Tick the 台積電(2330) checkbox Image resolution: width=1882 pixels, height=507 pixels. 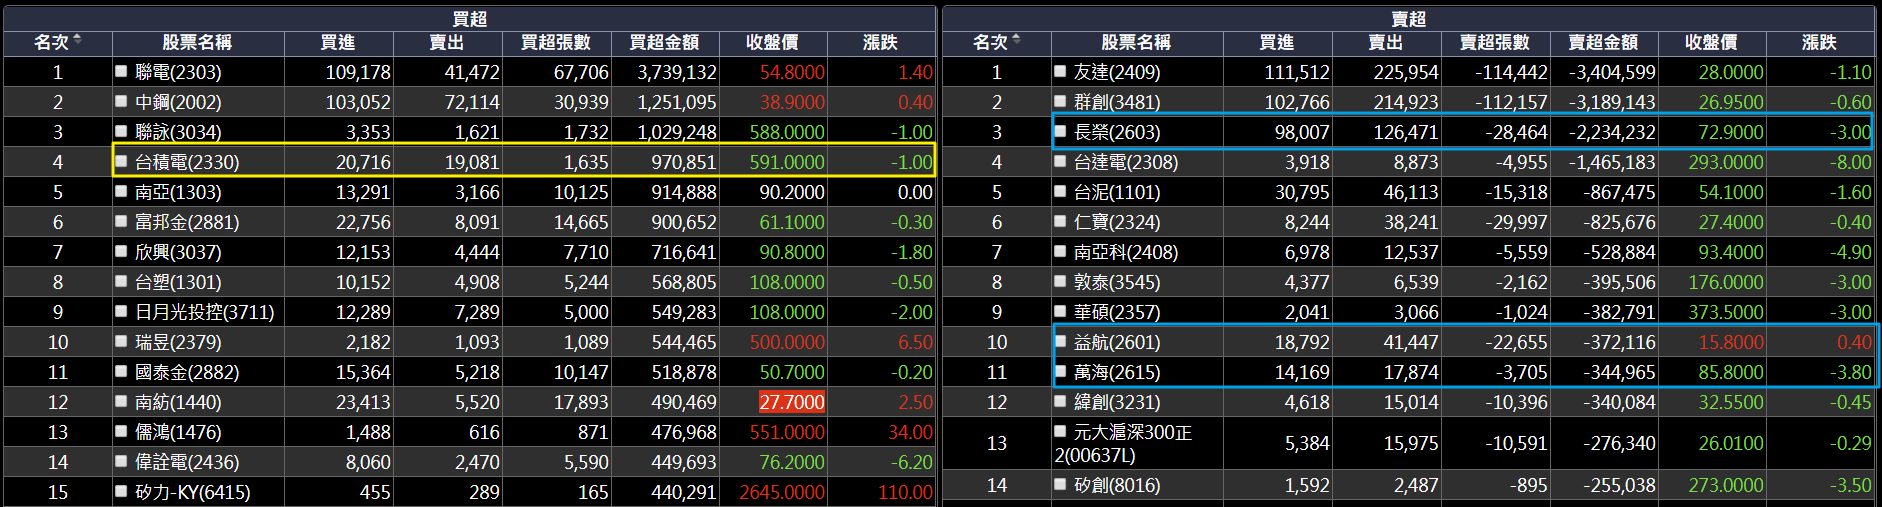tap(121, 161)
